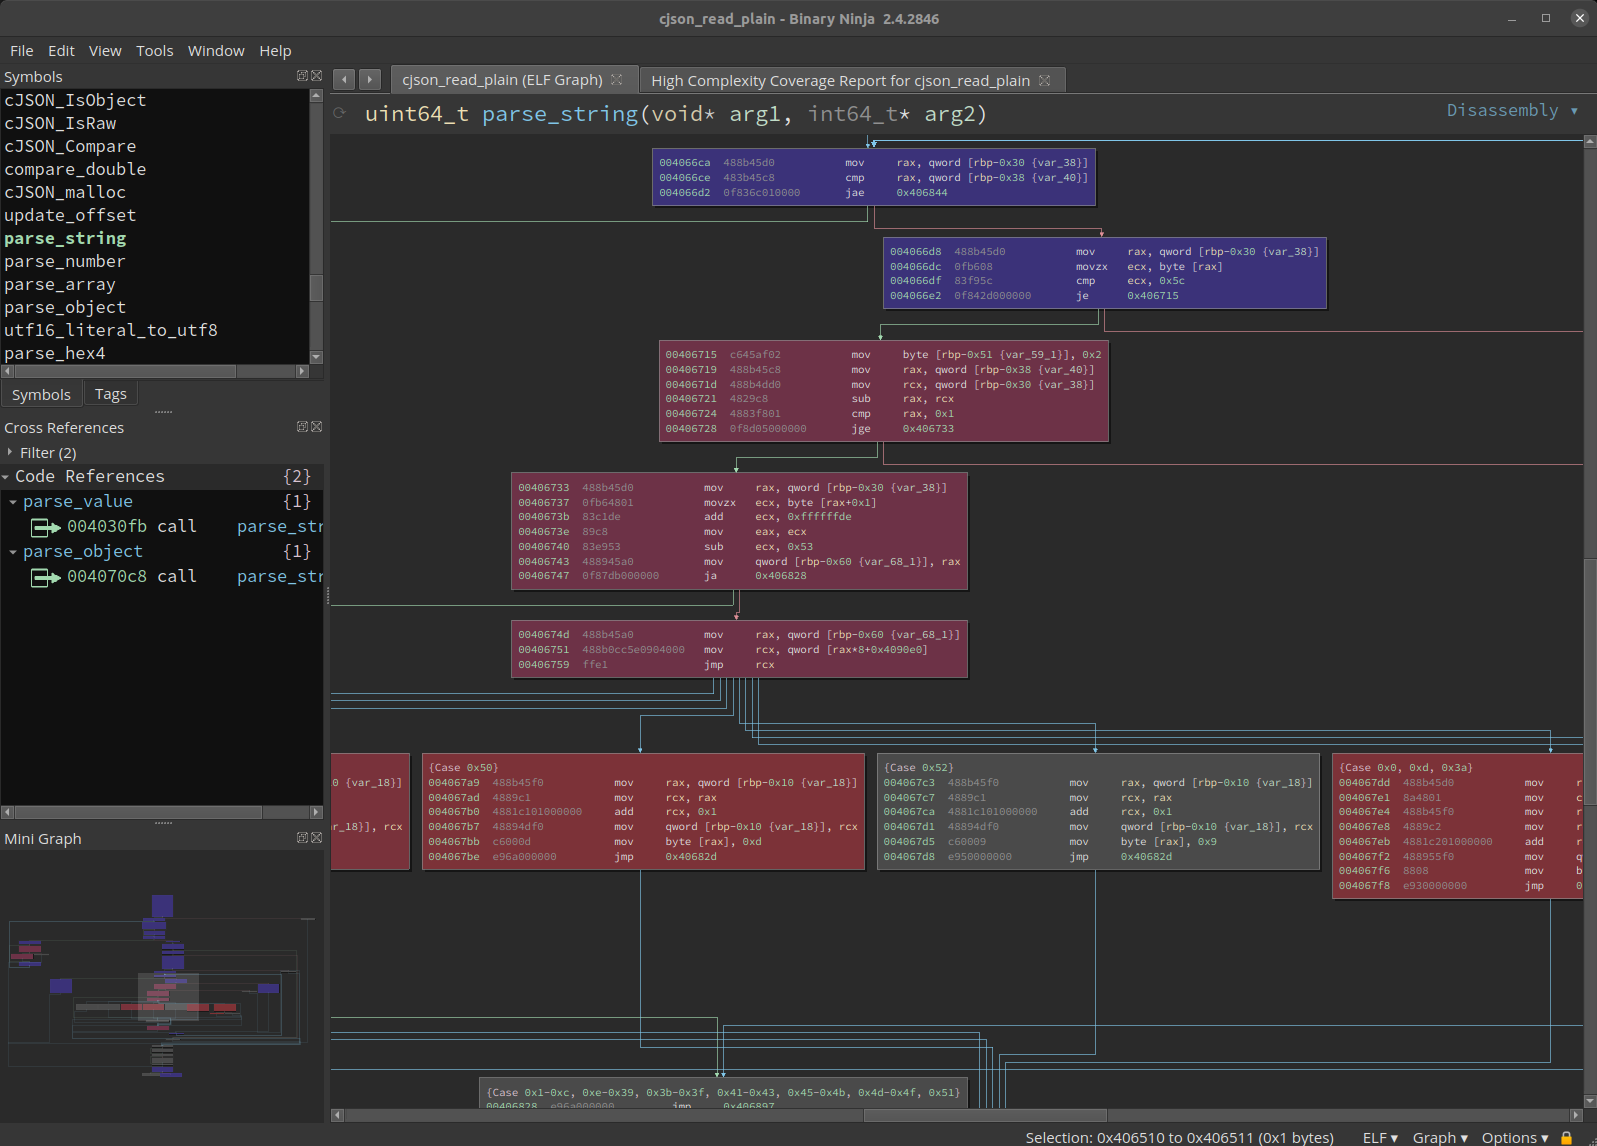Viewport: 1597px width, 1146px height.
Task: Click the navigate forward arrow button
Action: pos(369,80)
